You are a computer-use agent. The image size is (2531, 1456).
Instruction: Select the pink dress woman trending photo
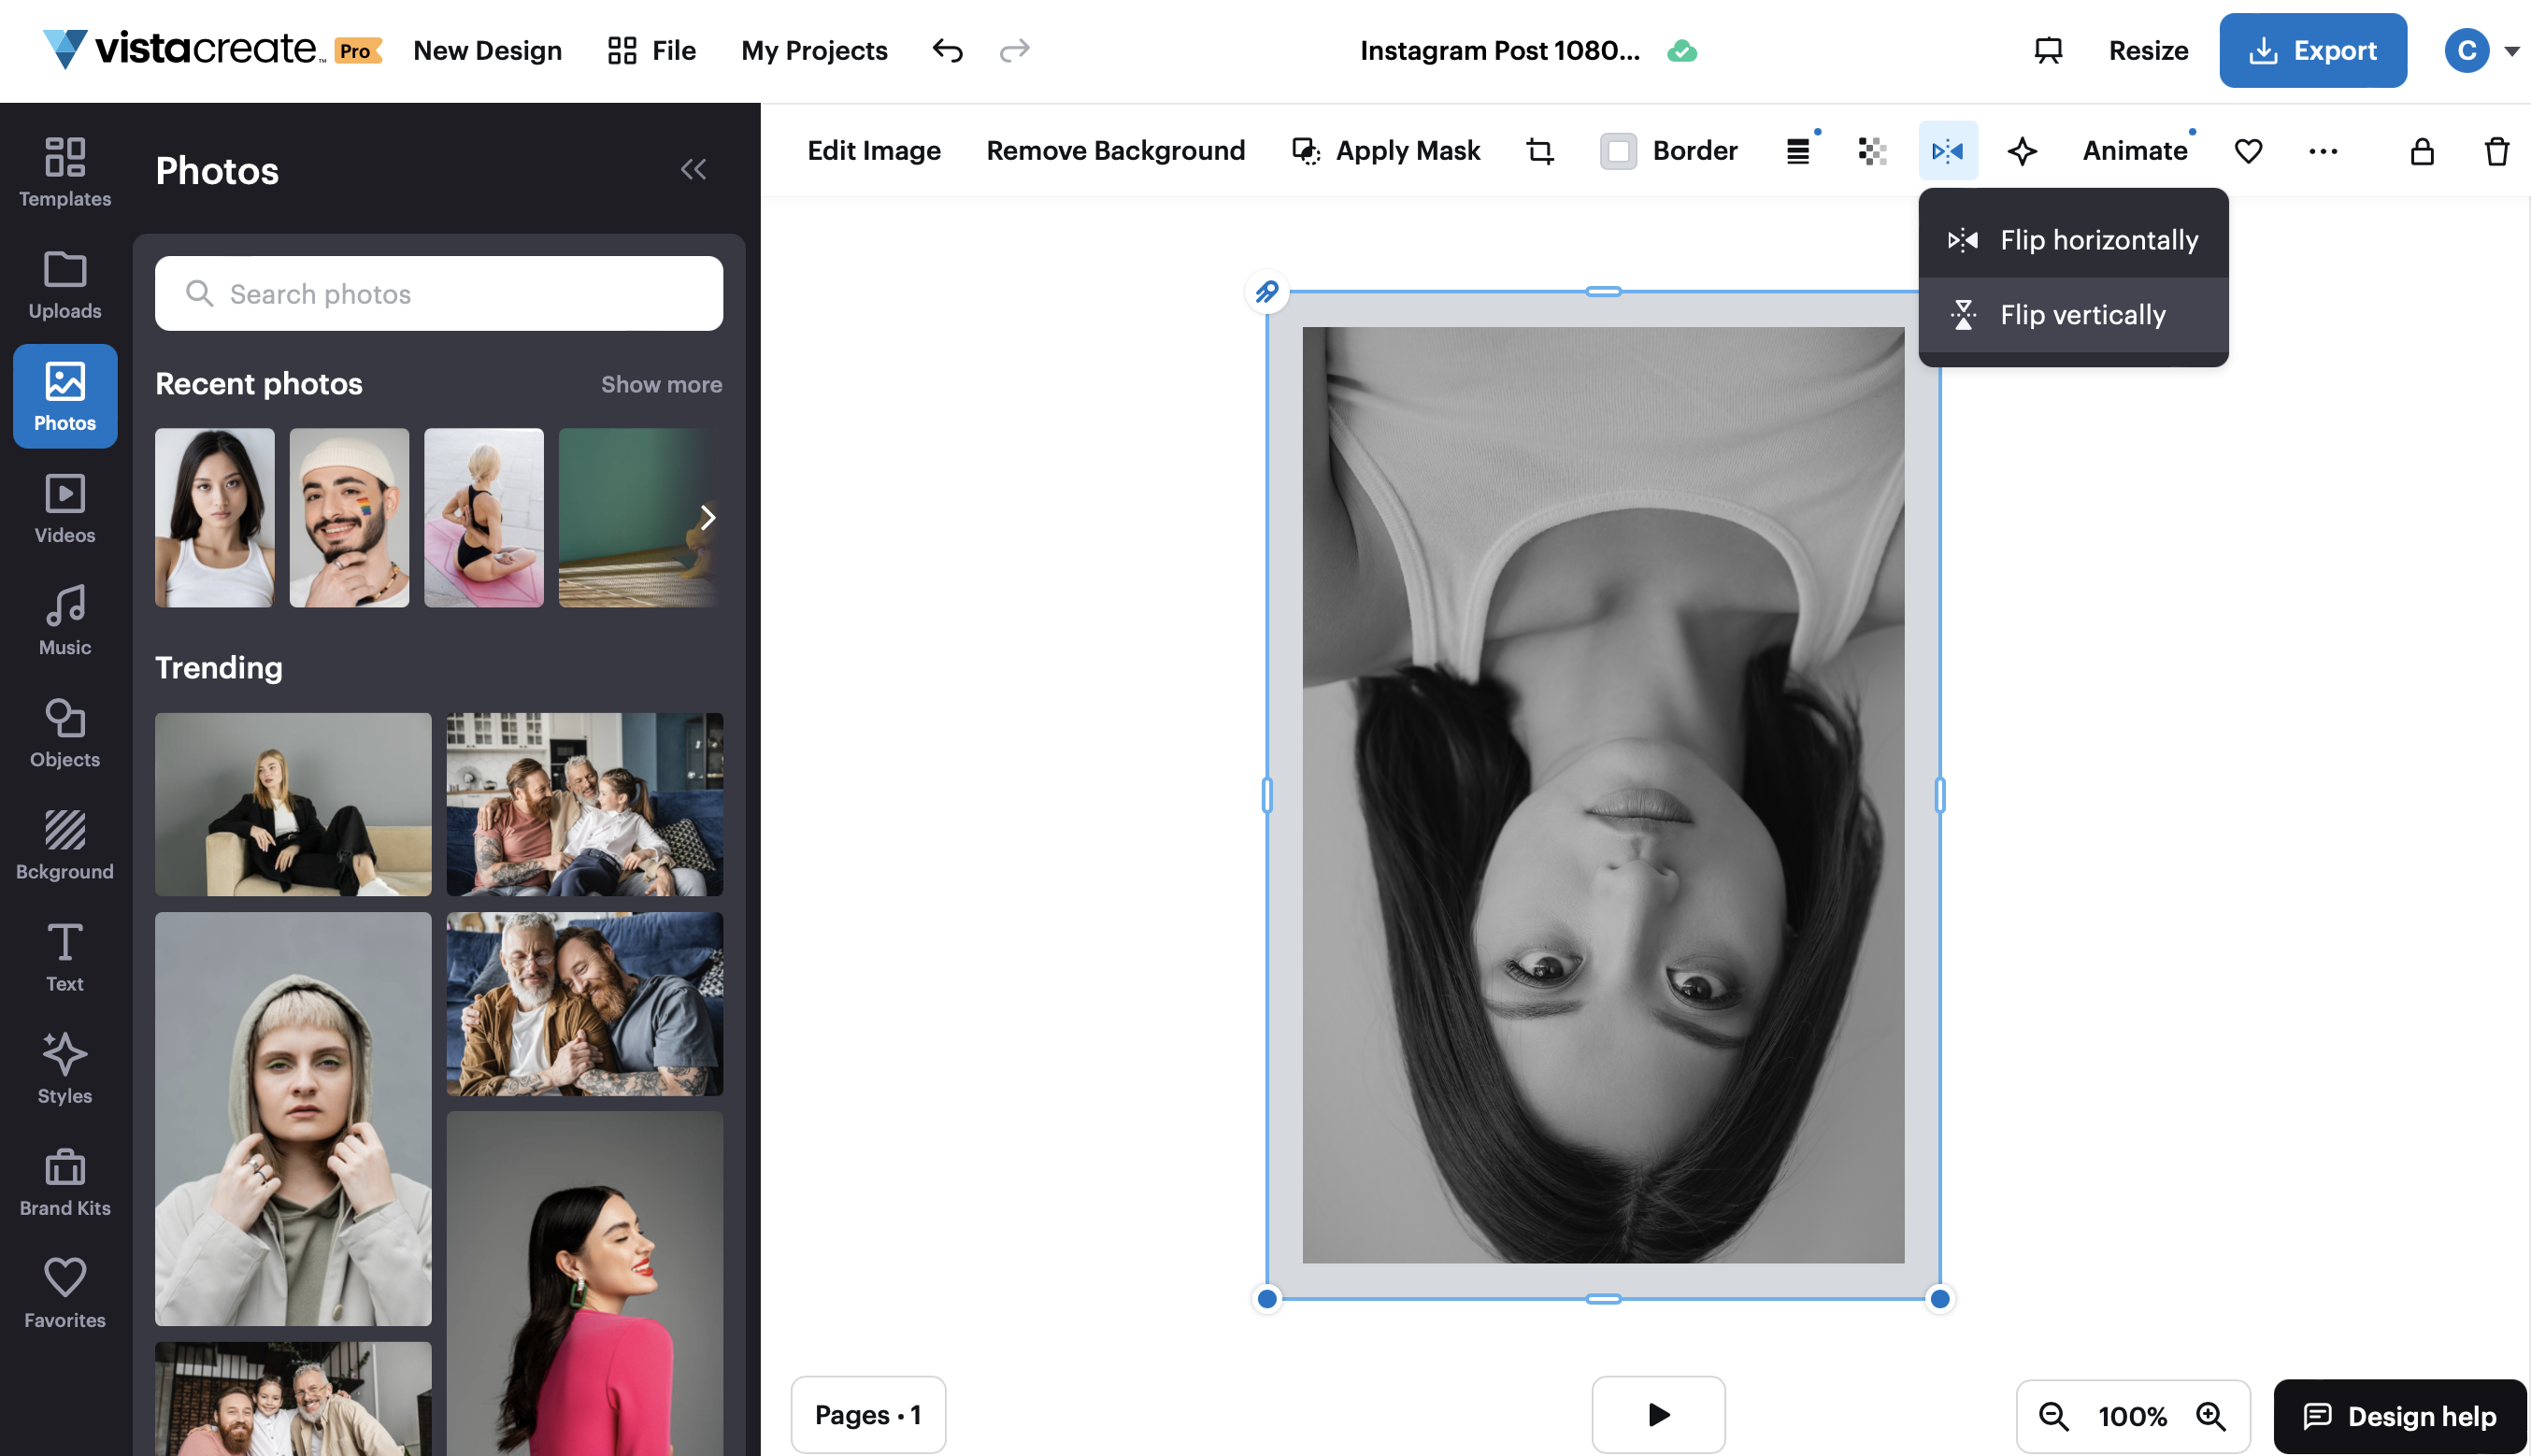(584, 1280)
